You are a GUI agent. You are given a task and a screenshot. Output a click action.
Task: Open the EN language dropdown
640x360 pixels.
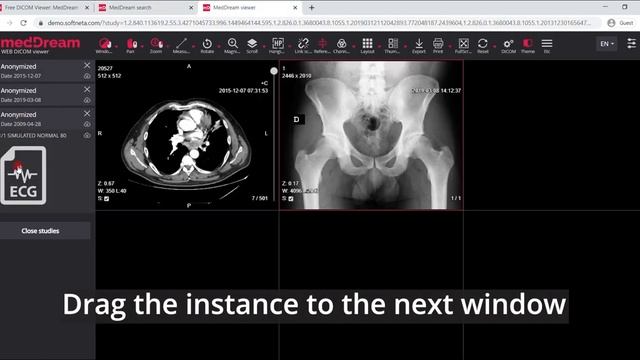click(x=607, y=44)
